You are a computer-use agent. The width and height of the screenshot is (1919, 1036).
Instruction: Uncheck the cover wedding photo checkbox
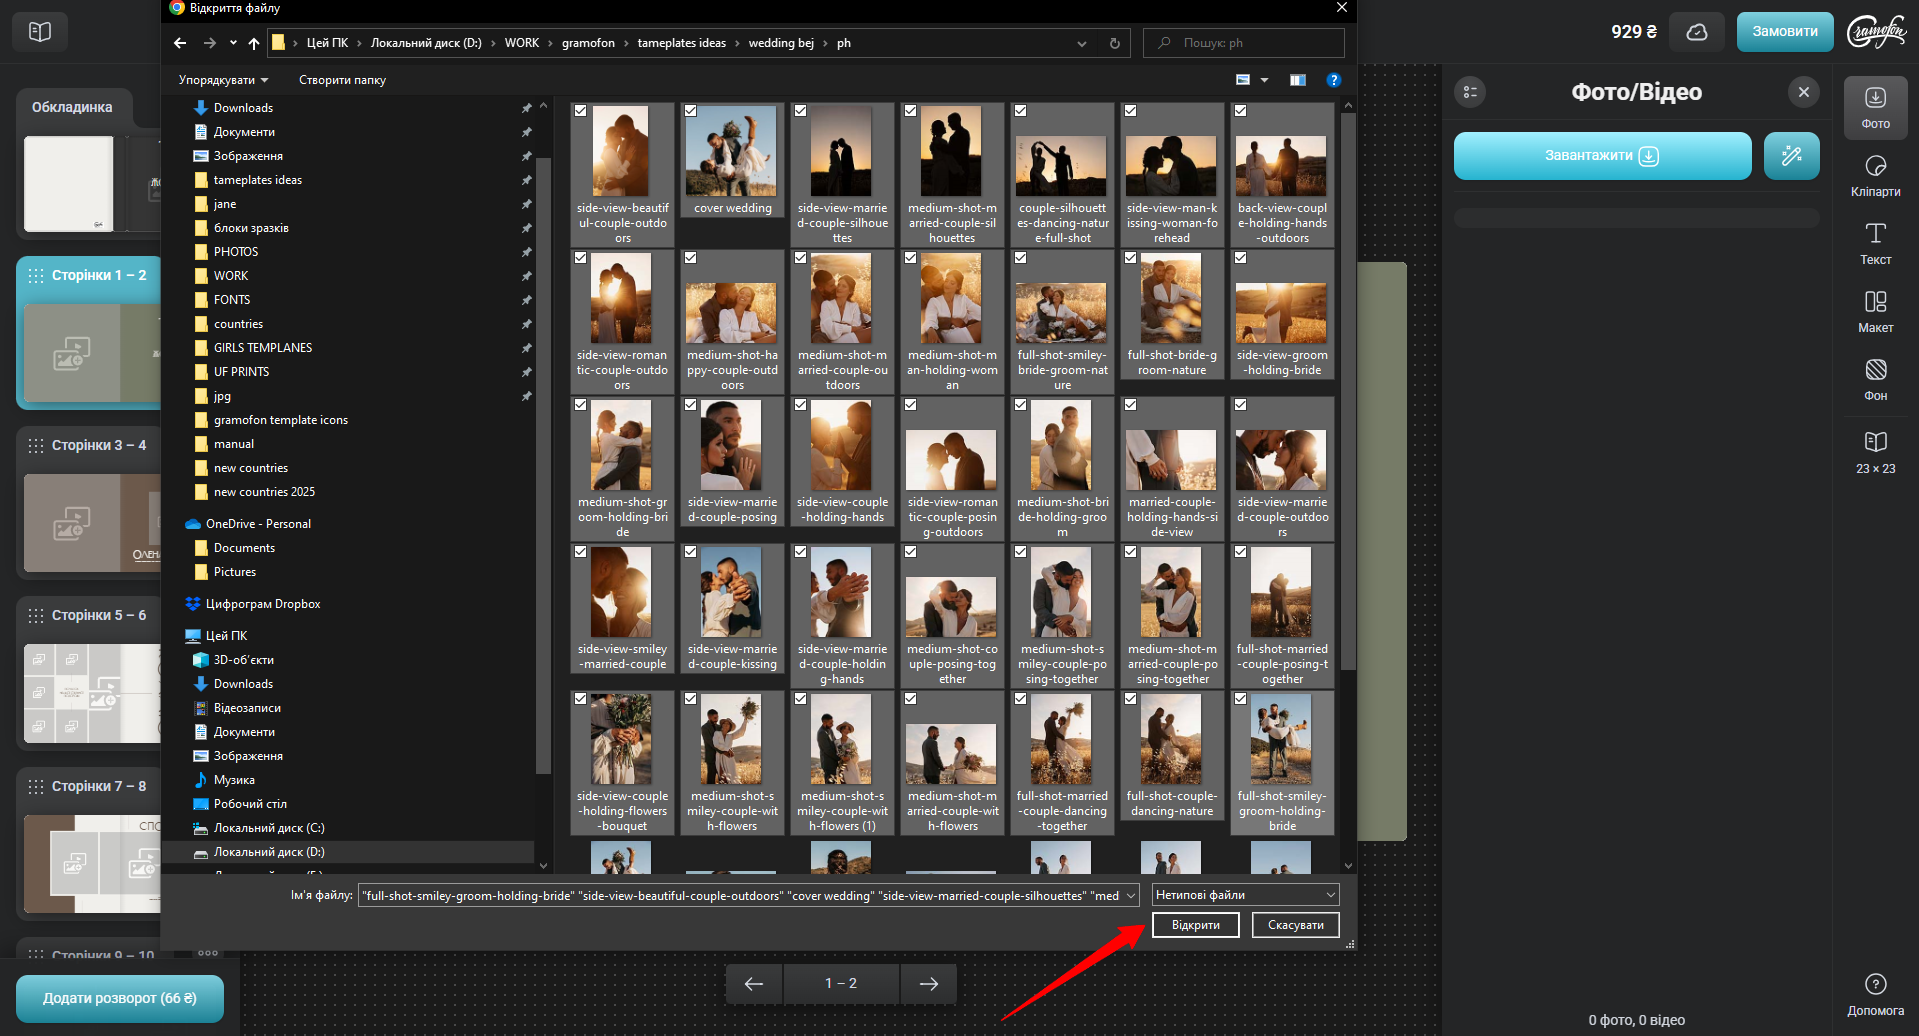tap(691, 111)
